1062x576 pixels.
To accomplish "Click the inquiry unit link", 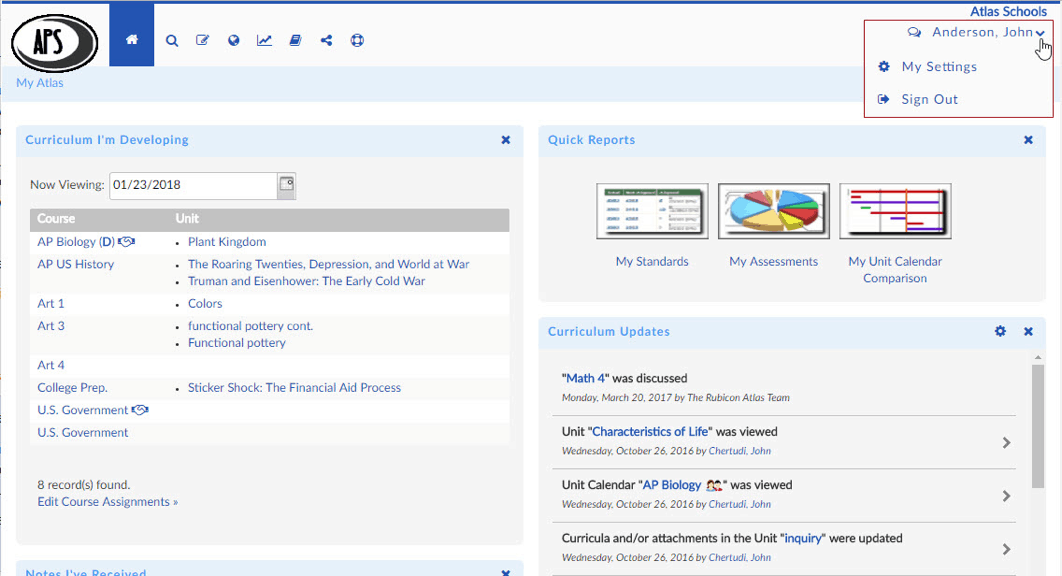I will [x=803, y=538].
